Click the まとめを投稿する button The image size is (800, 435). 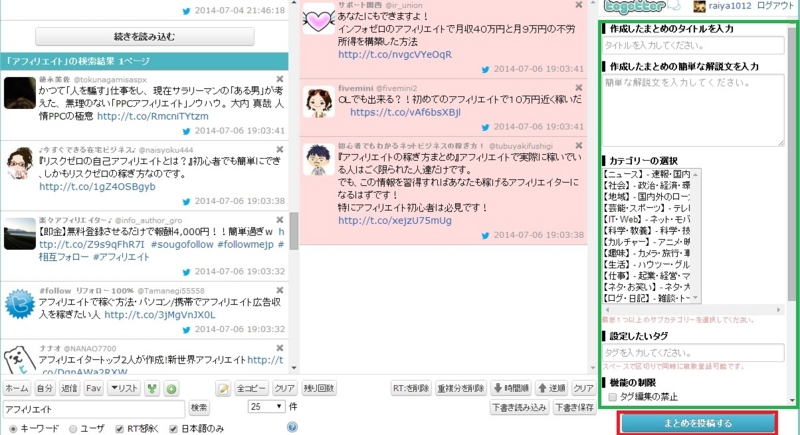coord(697,423)
